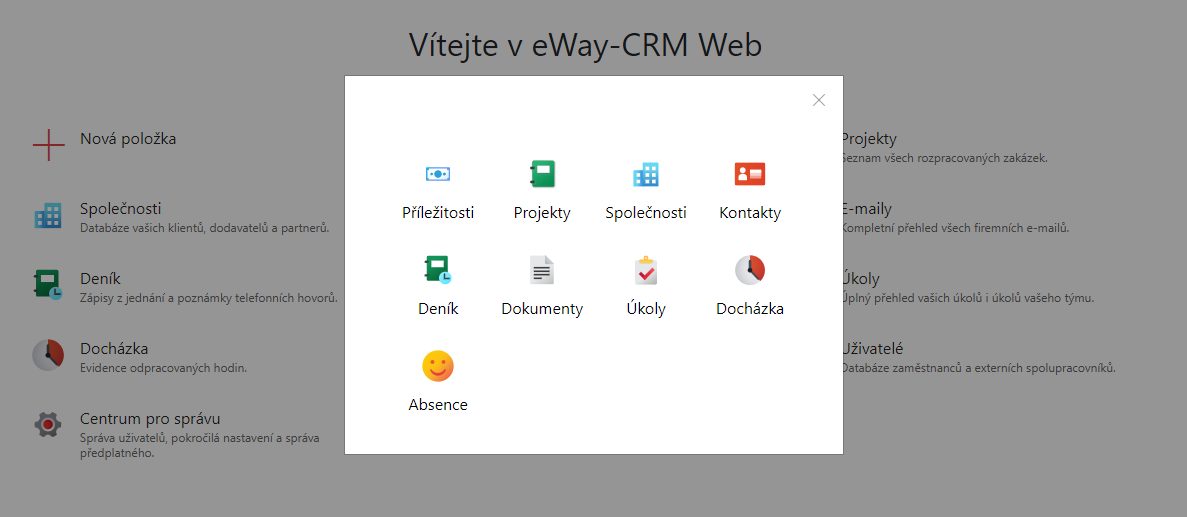
Task: Pick the Úkoly clipboard checkmark icon
Action: 646,270
